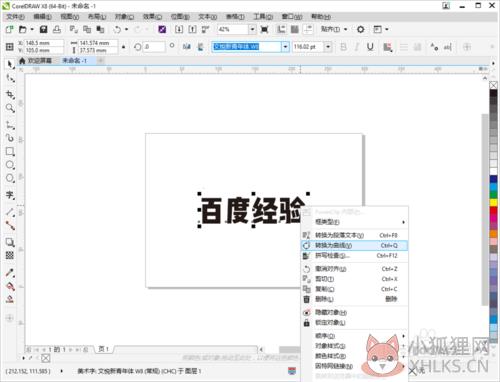Image resolution: width=500 pixels, height=382 pixels.
Task: Toggle Show Guidelines in standard toolbar
Action: [308, 29]
